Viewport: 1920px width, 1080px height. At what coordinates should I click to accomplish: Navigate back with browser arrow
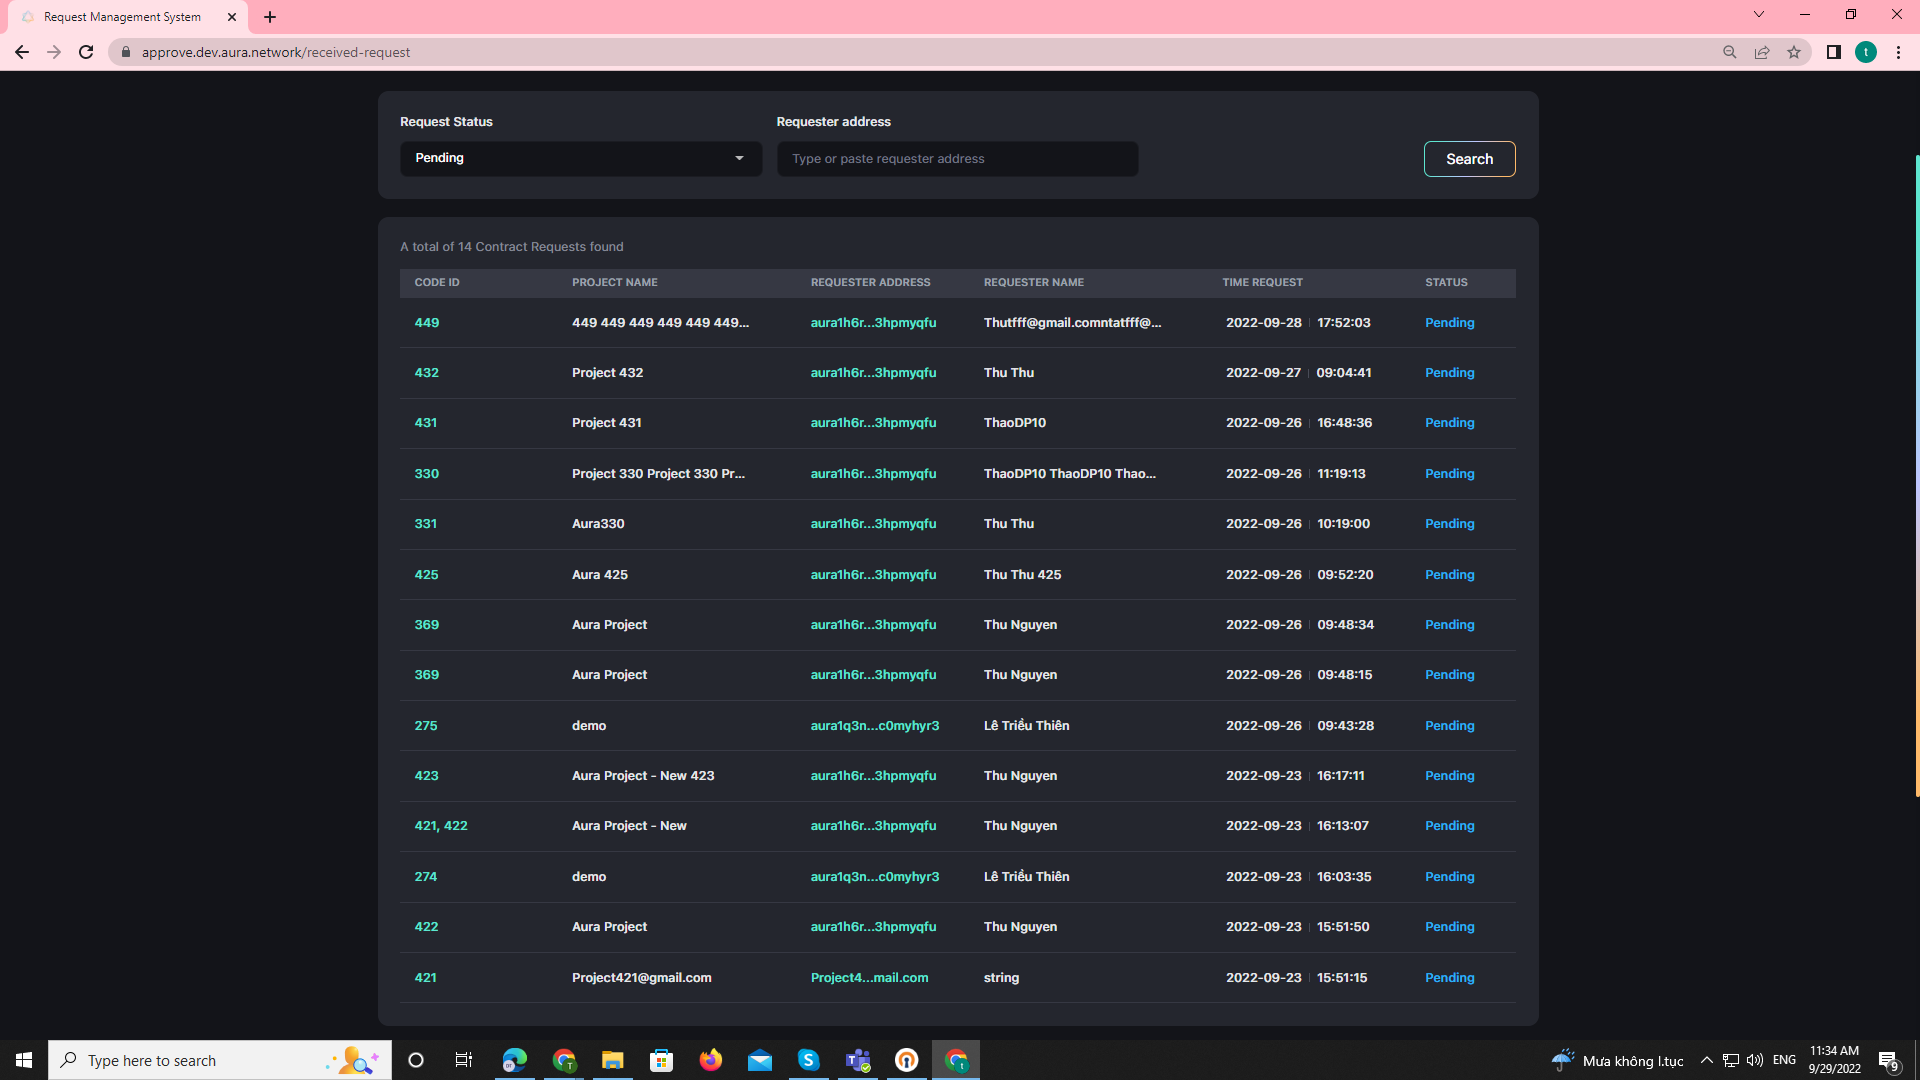click(22, 52)
